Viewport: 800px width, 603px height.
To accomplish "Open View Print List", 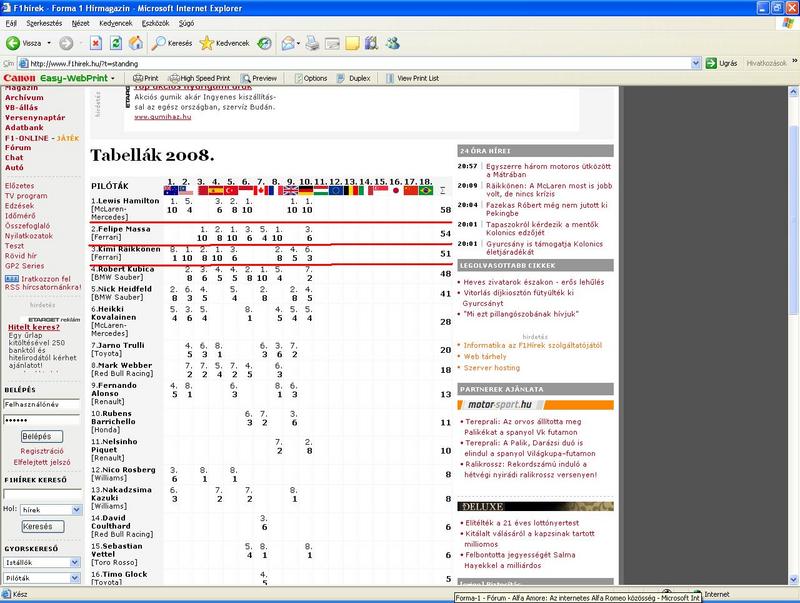I will tap(412, 78).
